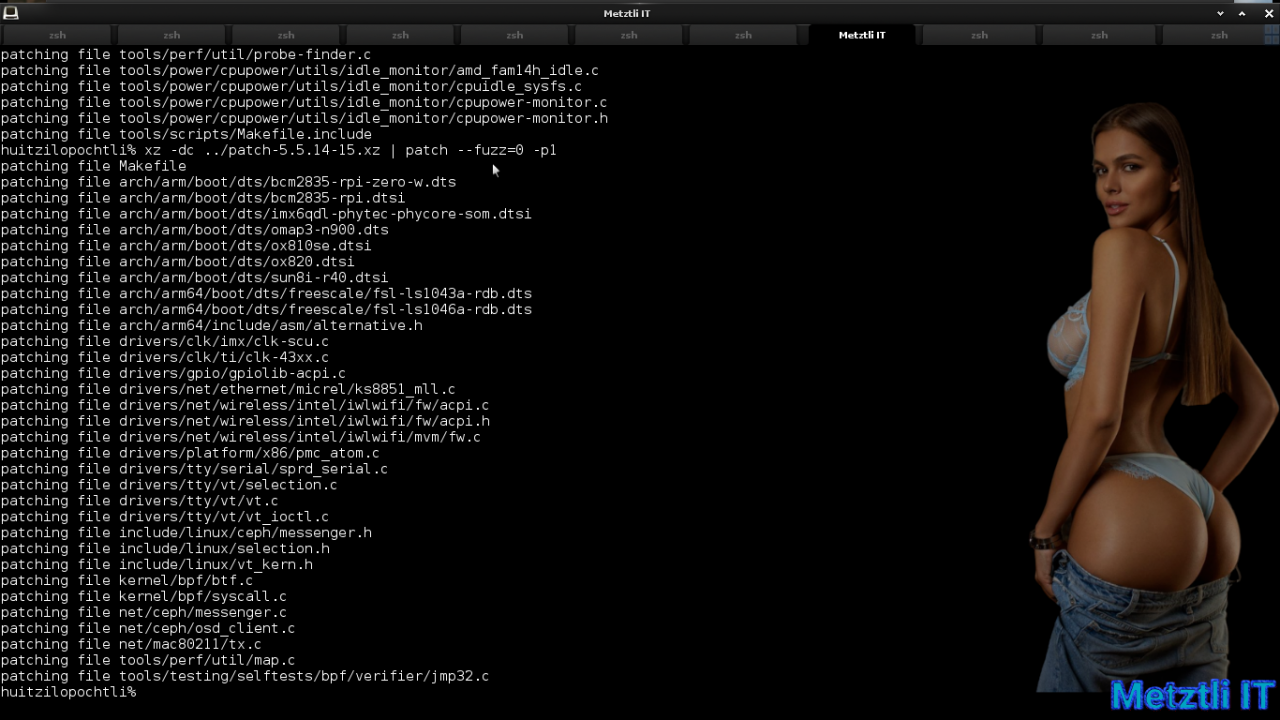Click the cpuidle_sysfs.c line
The image size is (1280, 720).
click(x=291, y=87)
